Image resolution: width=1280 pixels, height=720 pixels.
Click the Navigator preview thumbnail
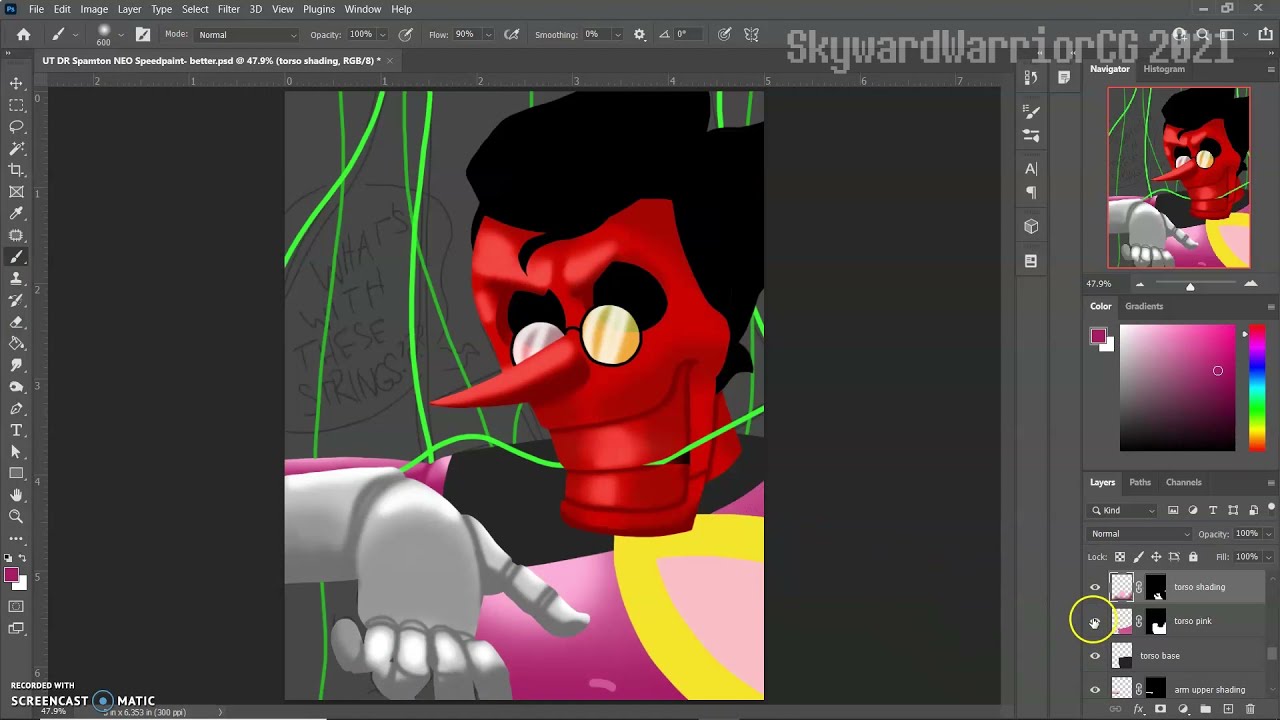pos(1178,177)
